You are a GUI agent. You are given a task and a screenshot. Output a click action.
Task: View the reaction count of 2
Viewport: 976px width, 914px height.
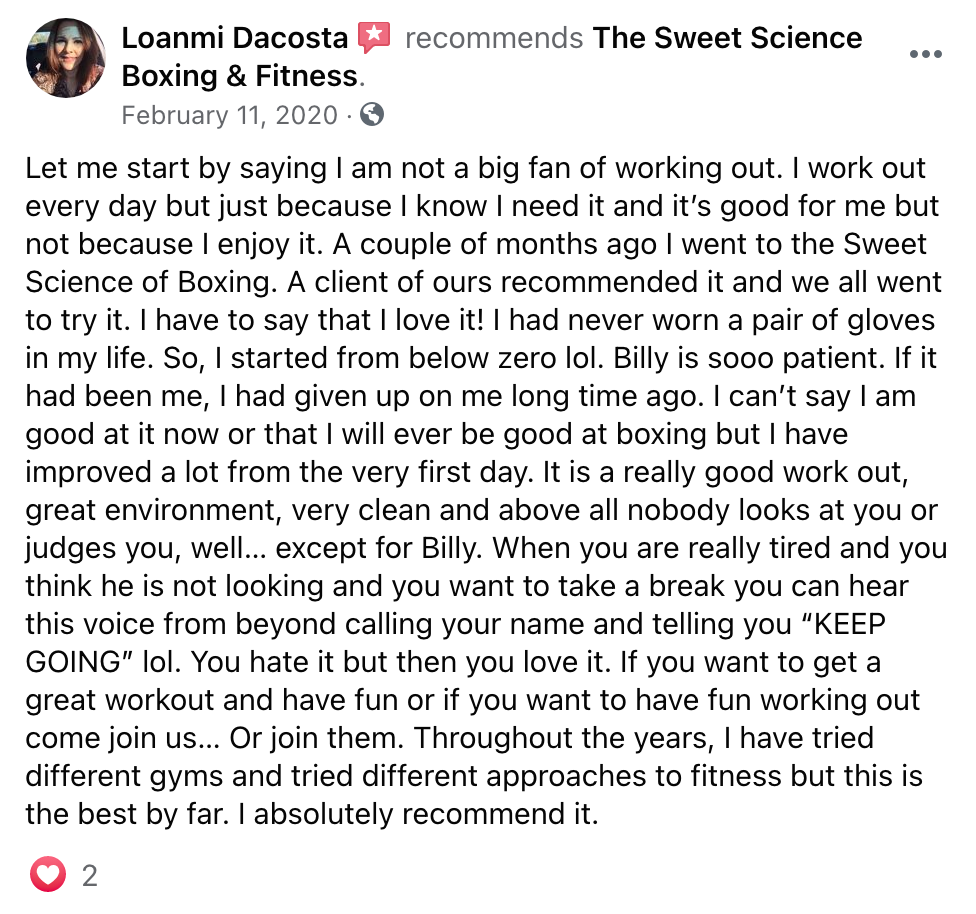pos(90,877)
